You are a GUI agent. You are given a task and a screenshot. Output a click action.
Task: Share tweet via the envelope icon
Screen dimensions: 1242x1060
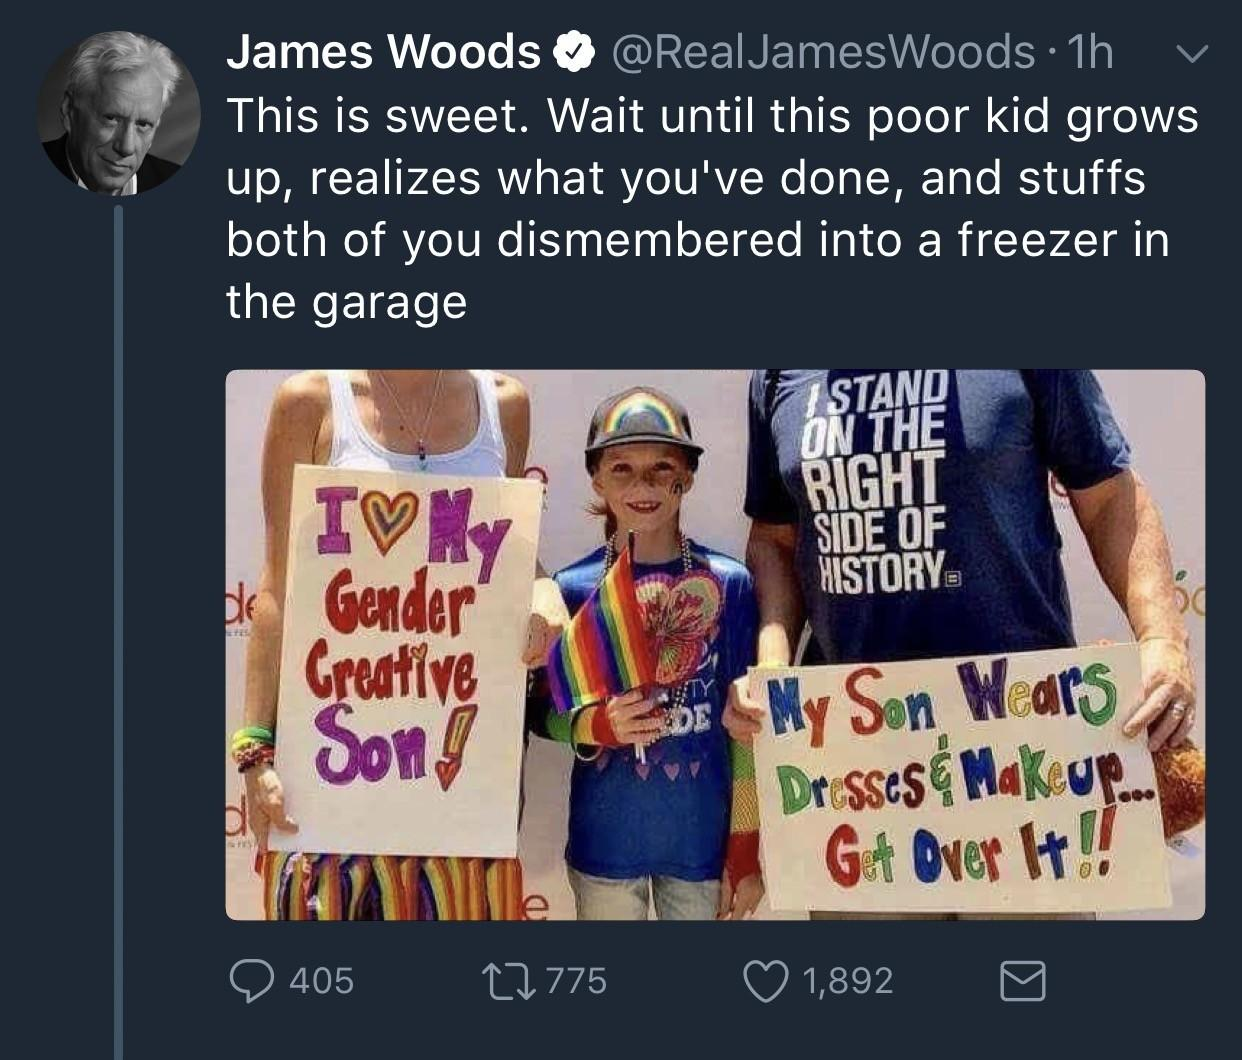click(1024, 981)
